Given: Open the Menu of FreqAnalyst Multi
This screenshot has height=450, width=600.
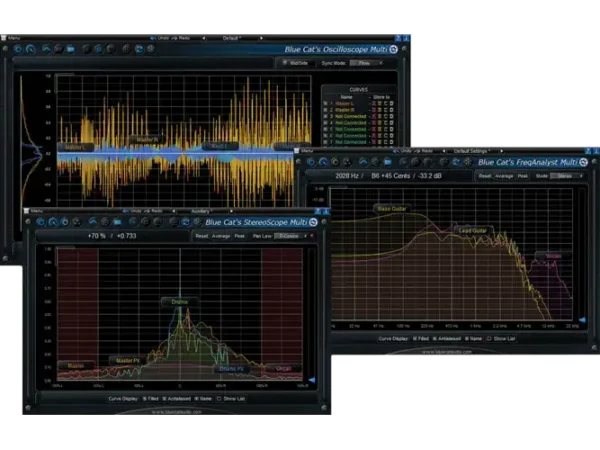Looking at the screenshot, I should (304, 151).
